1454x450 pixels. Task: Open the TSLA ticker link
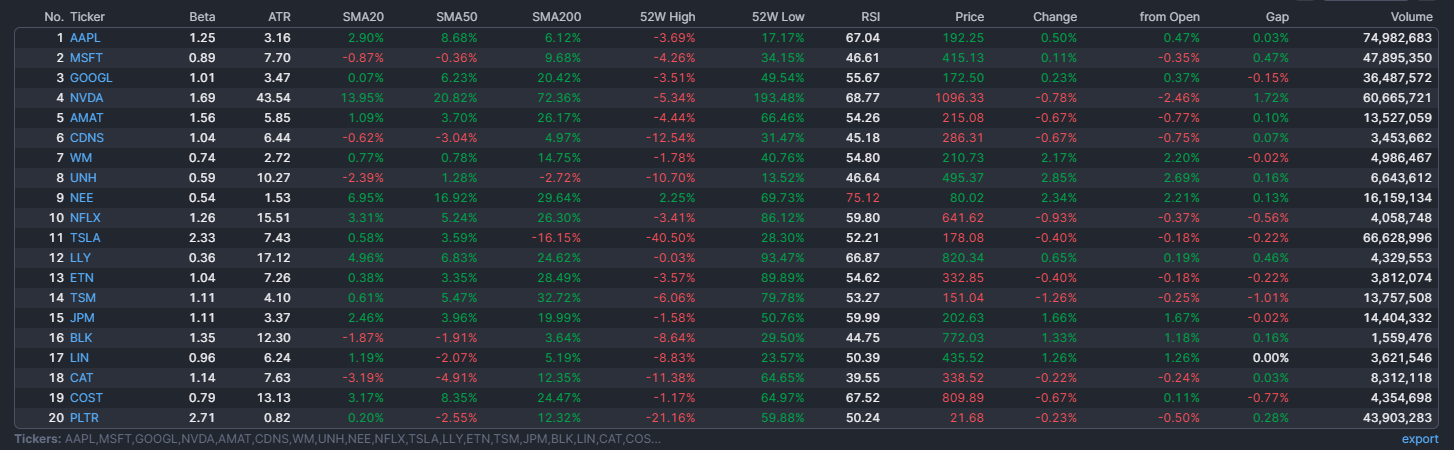[85, 237]
